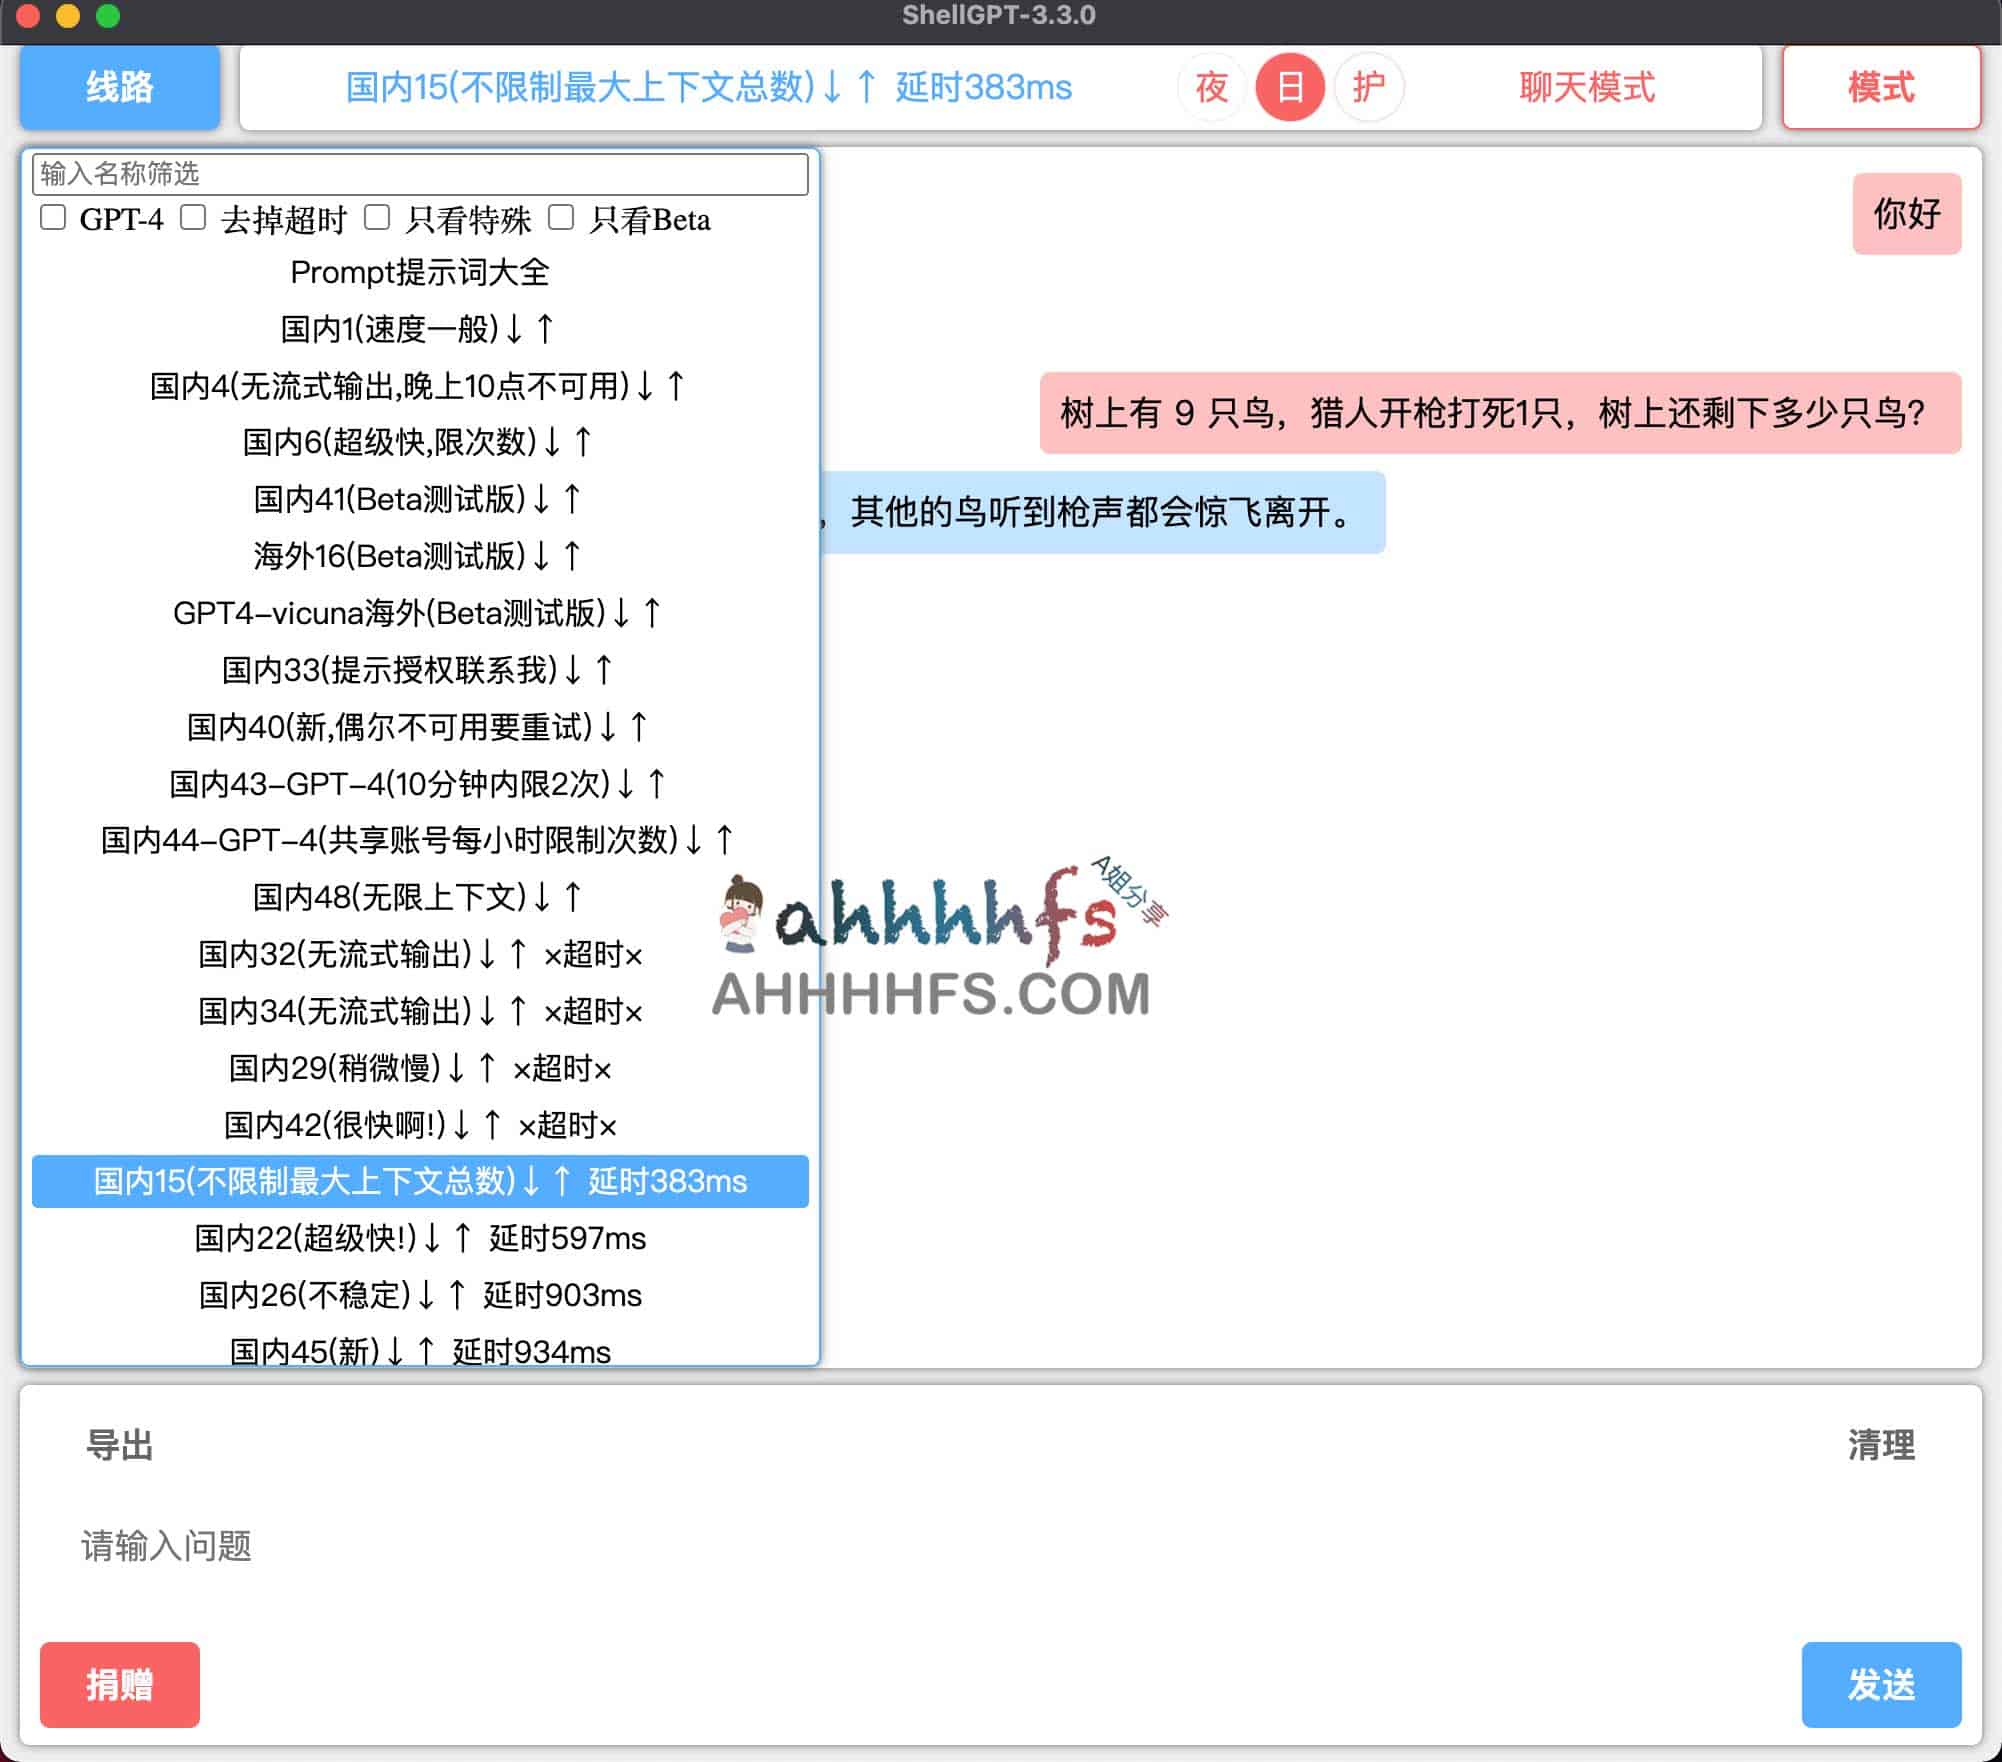The height and width of the screenshot is (1762, 2002).
Task: Switch to night mode with 夜 toggle
Action: point(1211,87)
